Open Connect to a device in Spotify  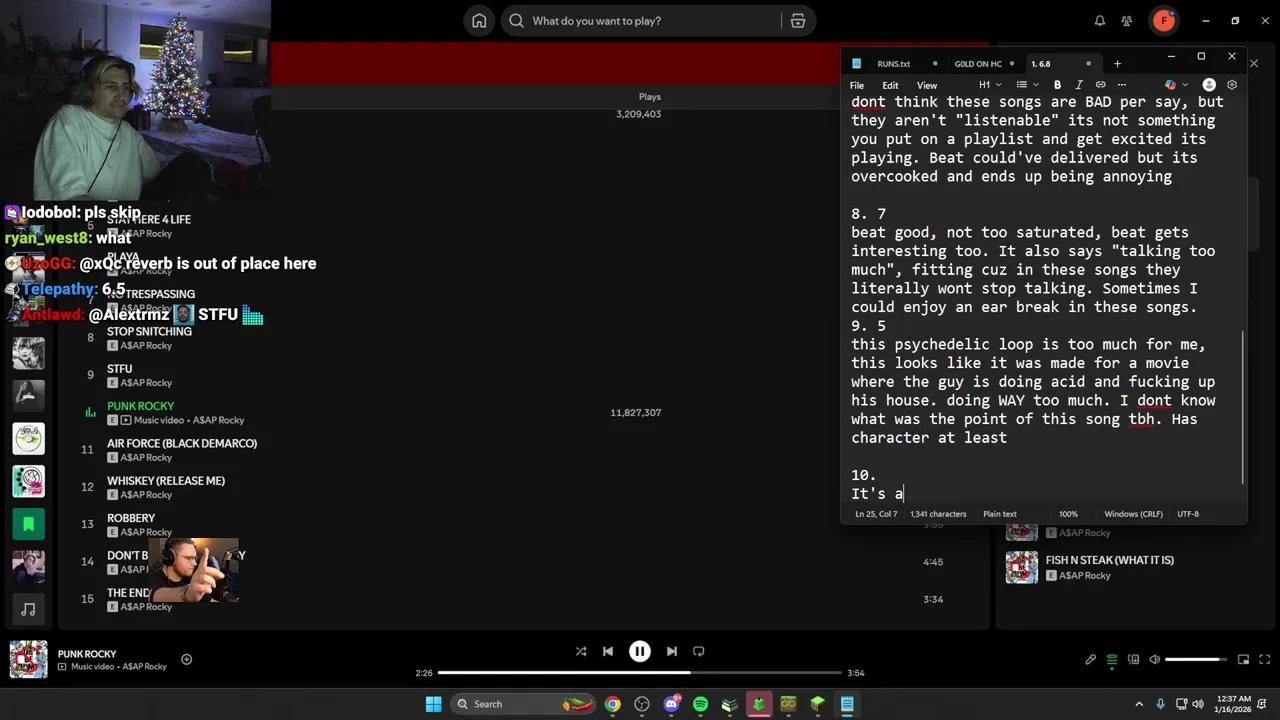point(1134,659)
